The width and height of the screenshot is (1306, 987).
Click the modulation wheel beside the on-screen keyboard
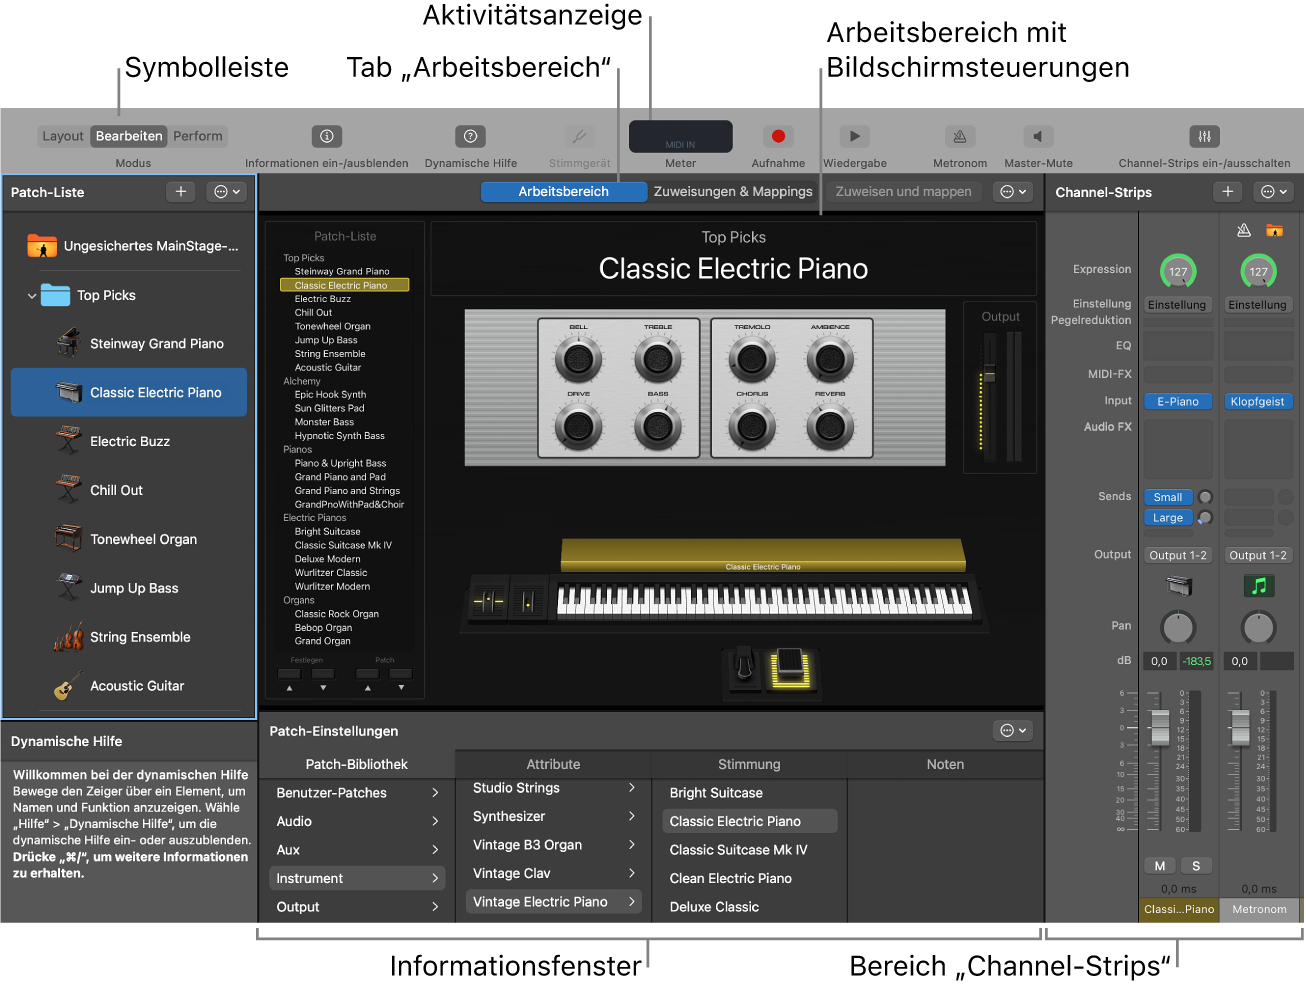point(528,601)
